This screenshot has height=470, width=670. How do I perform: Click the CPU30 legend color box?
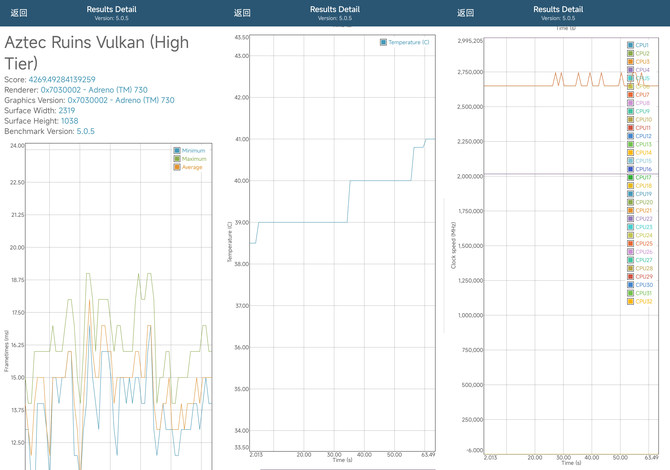click(631, 285)
